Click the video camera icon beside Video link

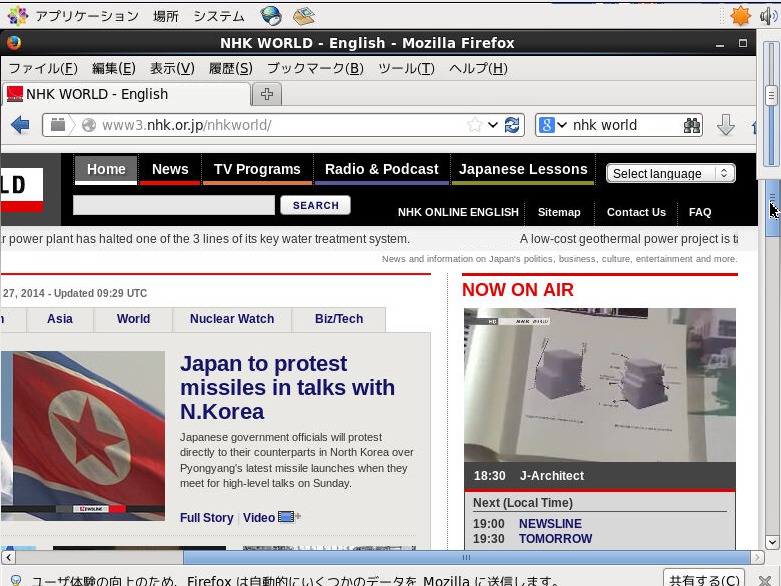(288, 517)
